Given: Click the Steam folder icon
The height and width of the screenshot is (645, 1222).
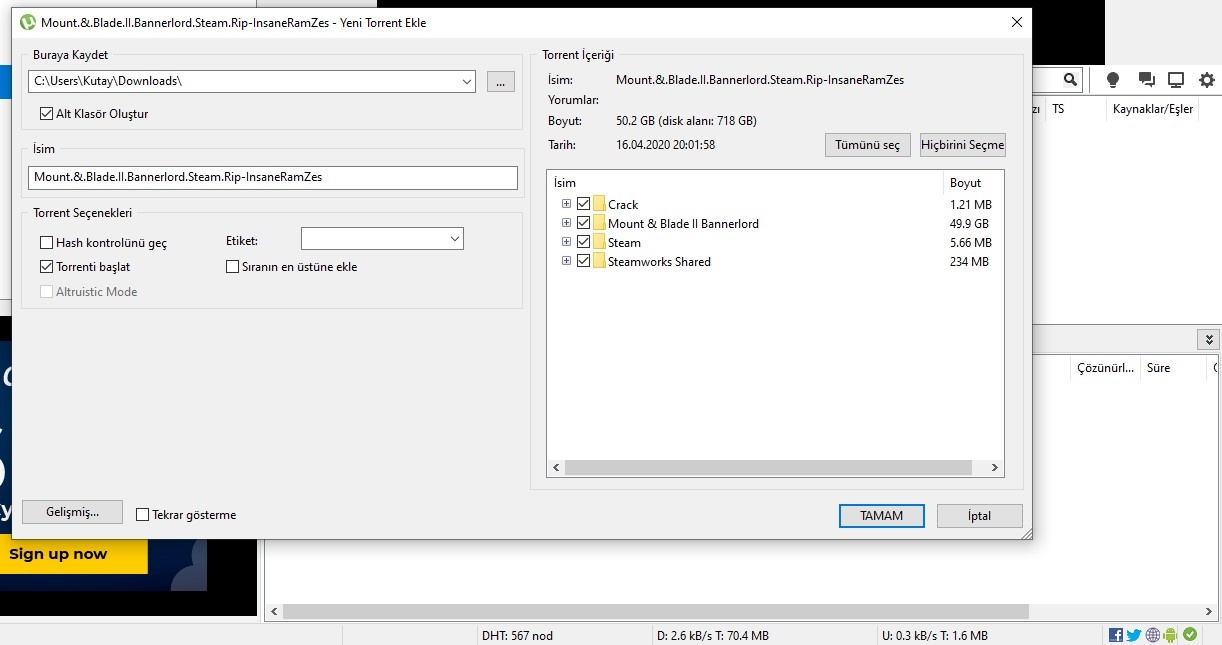Looking at the screenshot, I should [x=599, y=242].
